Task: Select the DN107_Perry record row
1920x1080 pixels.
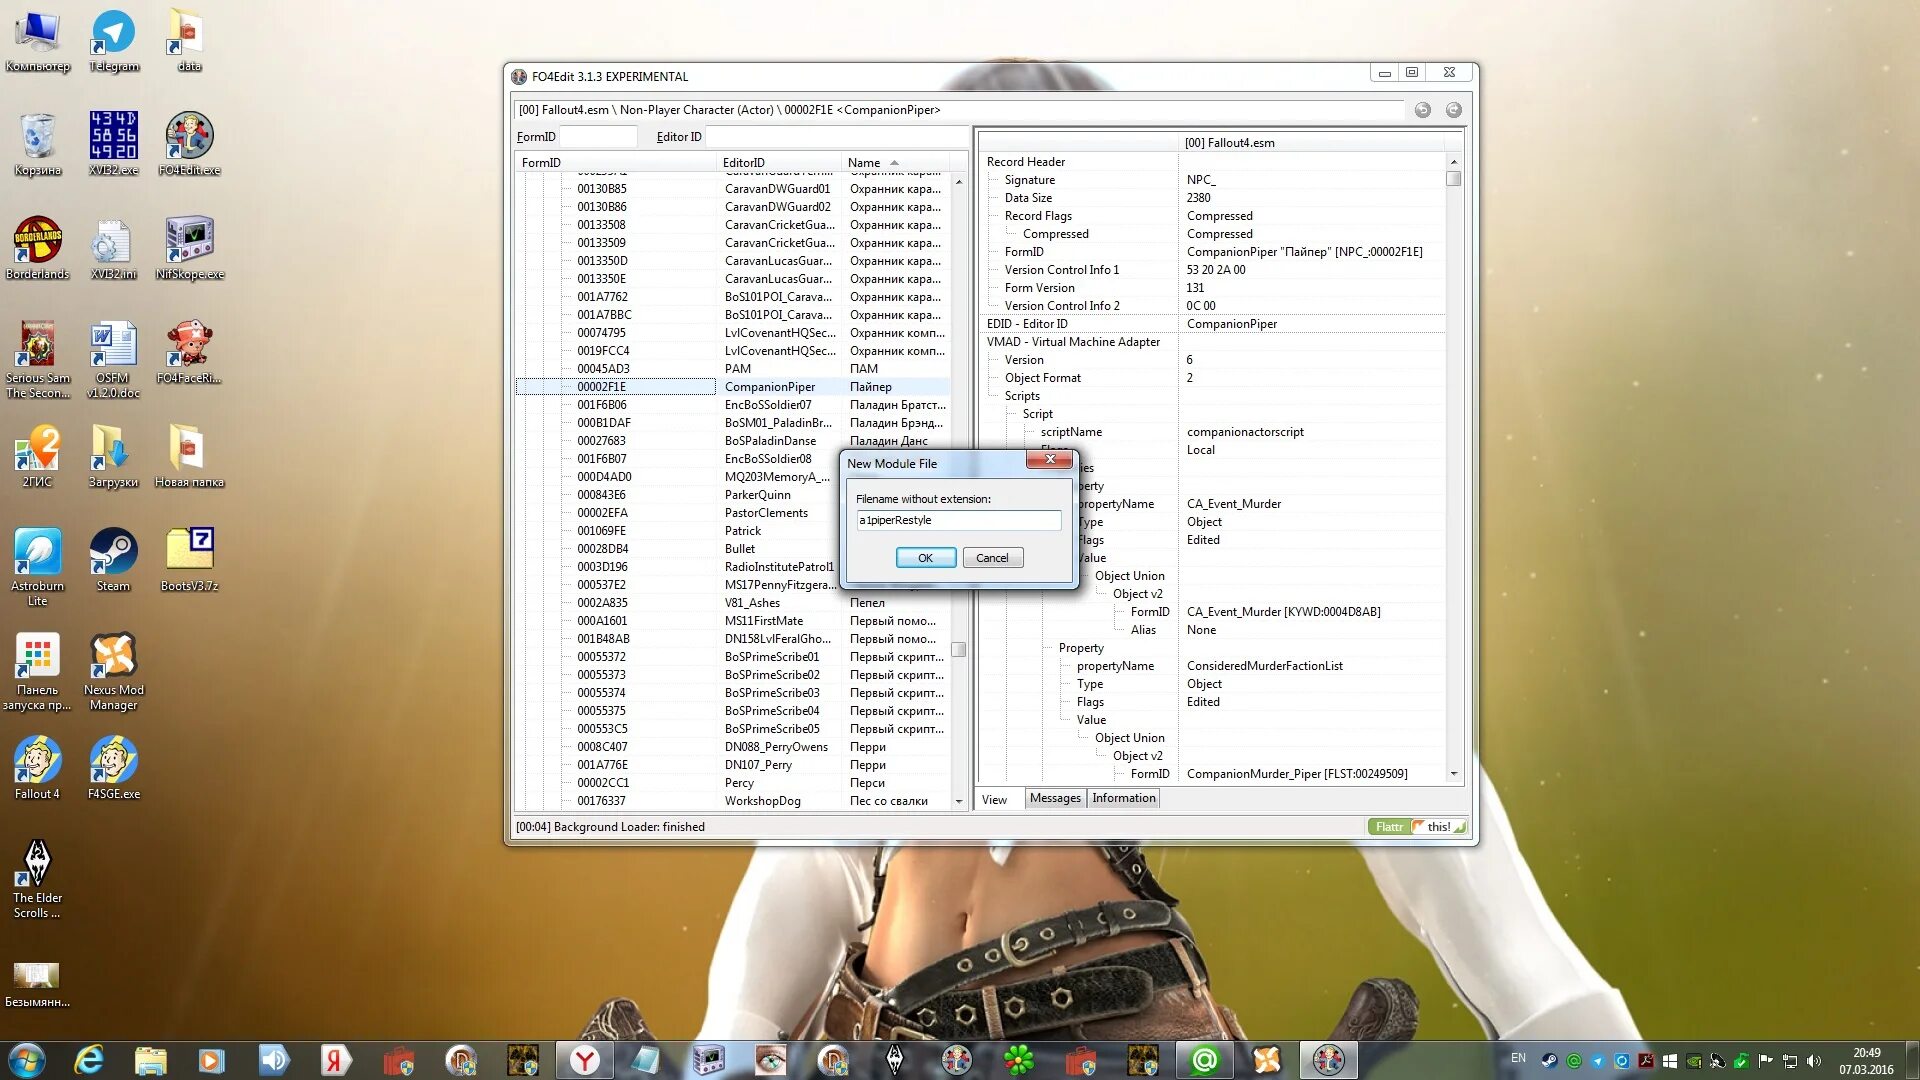Action: [733, 765]
